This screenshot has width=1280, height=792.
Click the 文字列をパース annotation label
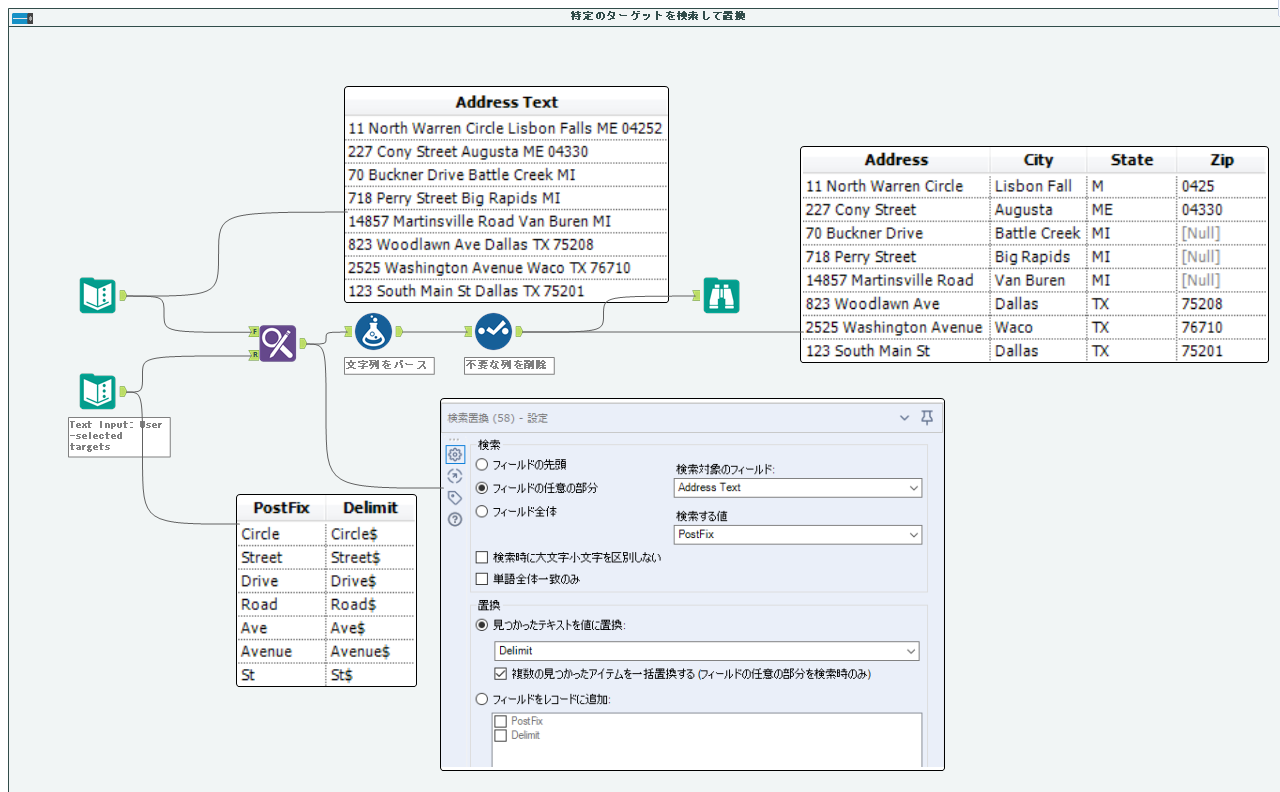coord(389,366)
